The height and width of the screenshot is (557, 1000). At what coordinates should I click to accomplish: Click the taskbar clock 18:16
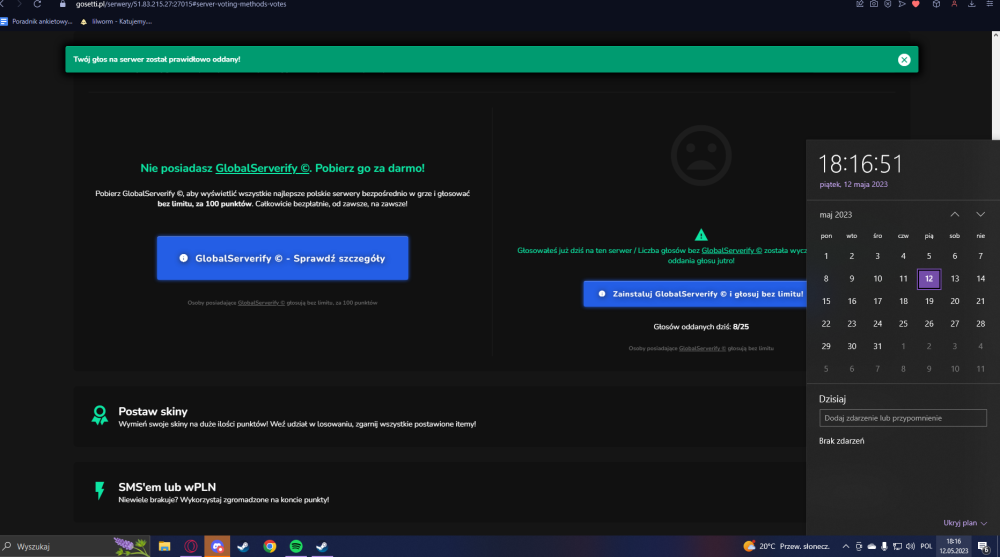coord(953,546)
